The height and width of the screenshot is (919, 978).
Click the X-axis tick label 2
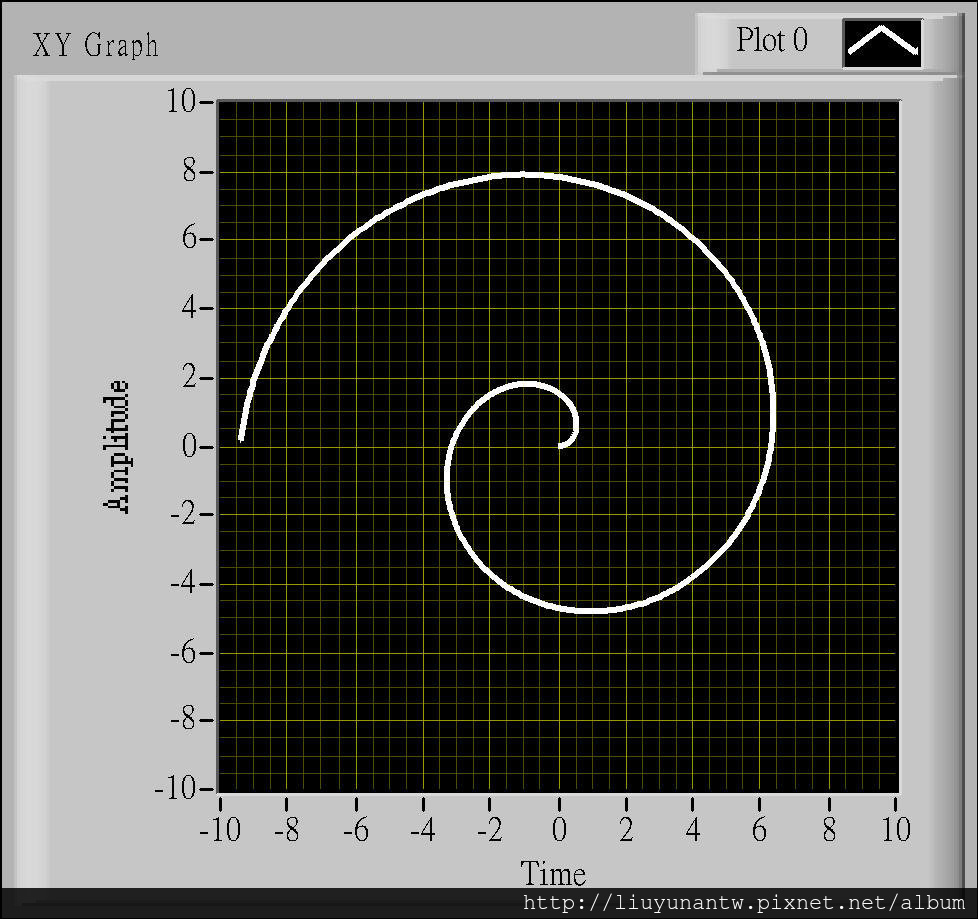tap(626, 829)
